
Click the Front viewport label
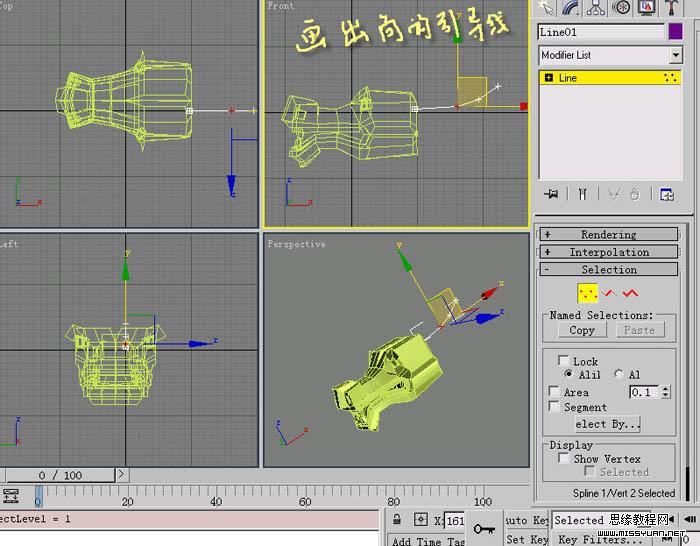click(280, 6)
